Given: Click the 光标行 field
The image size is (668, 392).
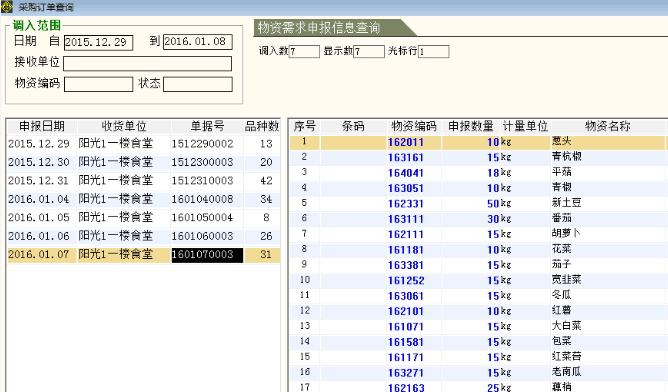Looking at the screenshot, I should pos(434,52).
